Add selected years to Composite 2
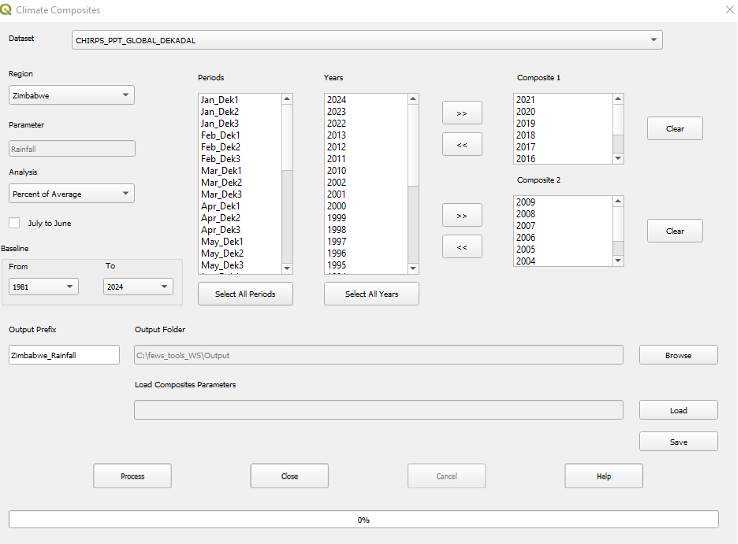The image size is (738, 544). (461, 216)
